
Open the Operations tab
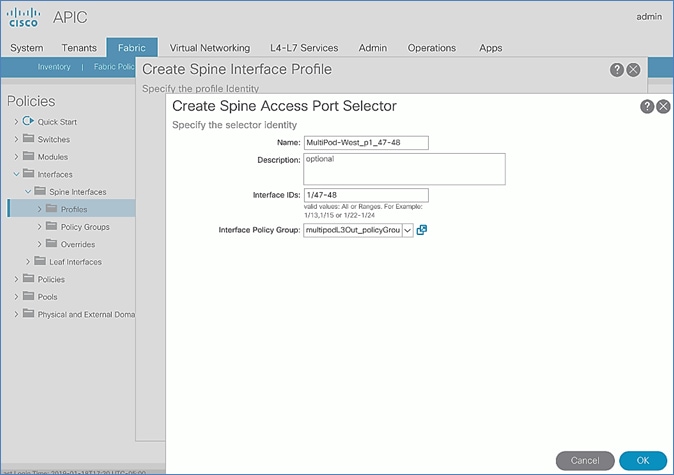432,48
